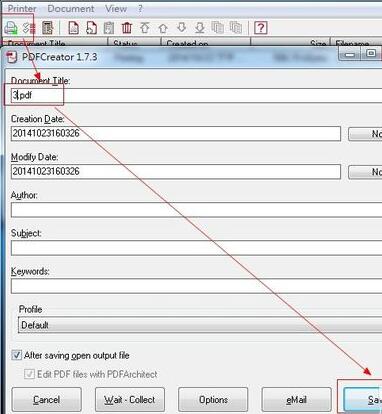
Task: Click the move-to-top arrow icon
Action: click(145, 28)
